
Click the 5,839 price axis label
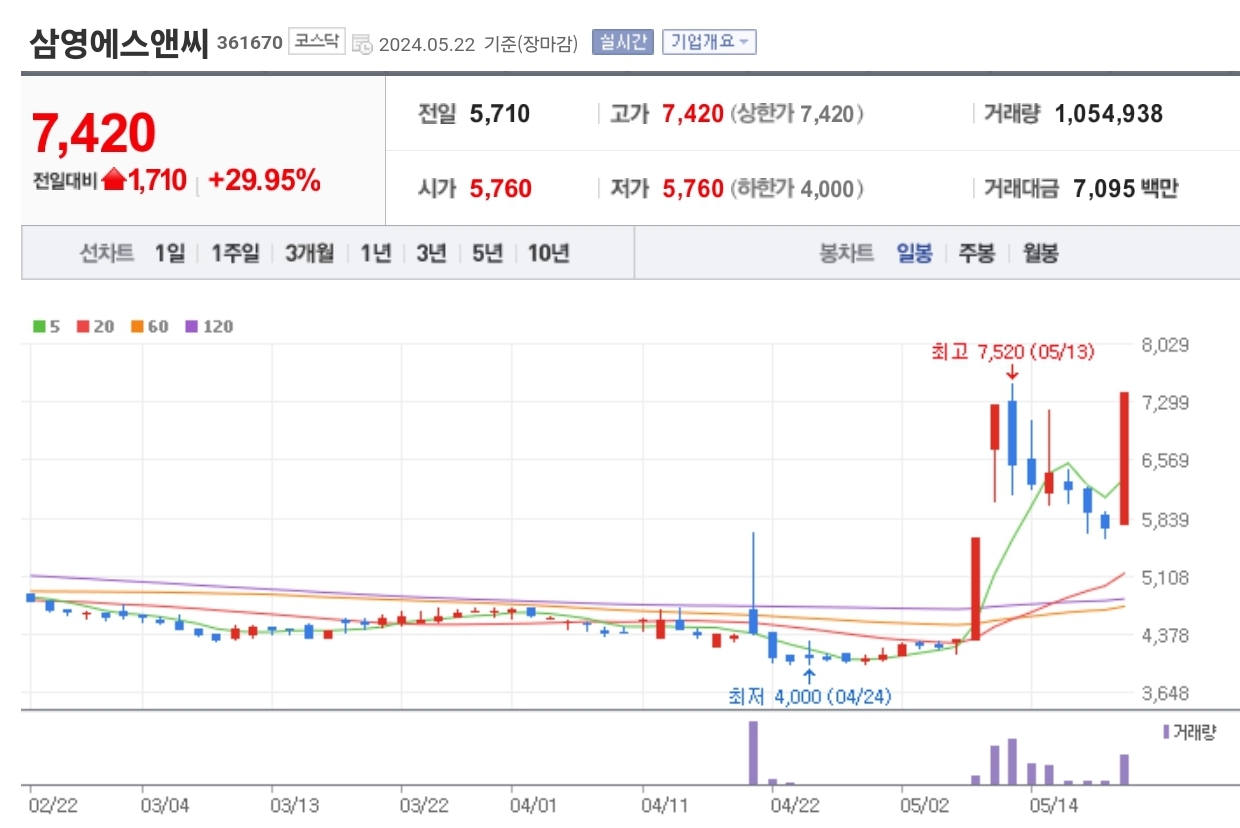tap(1165, 519)
